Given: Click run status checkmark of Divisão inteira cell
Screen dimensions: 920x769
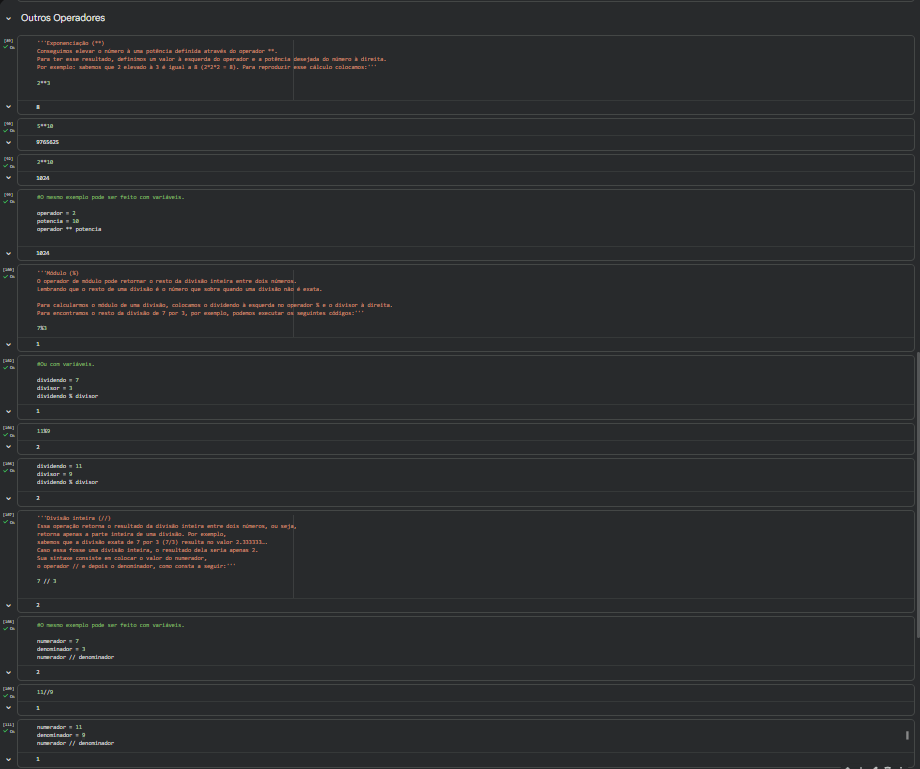Looking at the screenshot, I should click(6, 521).
